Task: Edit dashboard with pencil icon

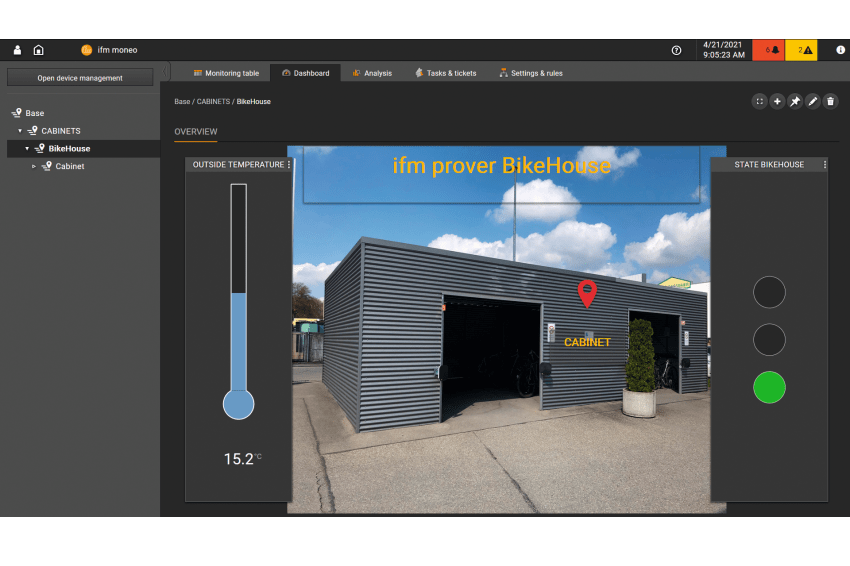Action: coord(813,101)
